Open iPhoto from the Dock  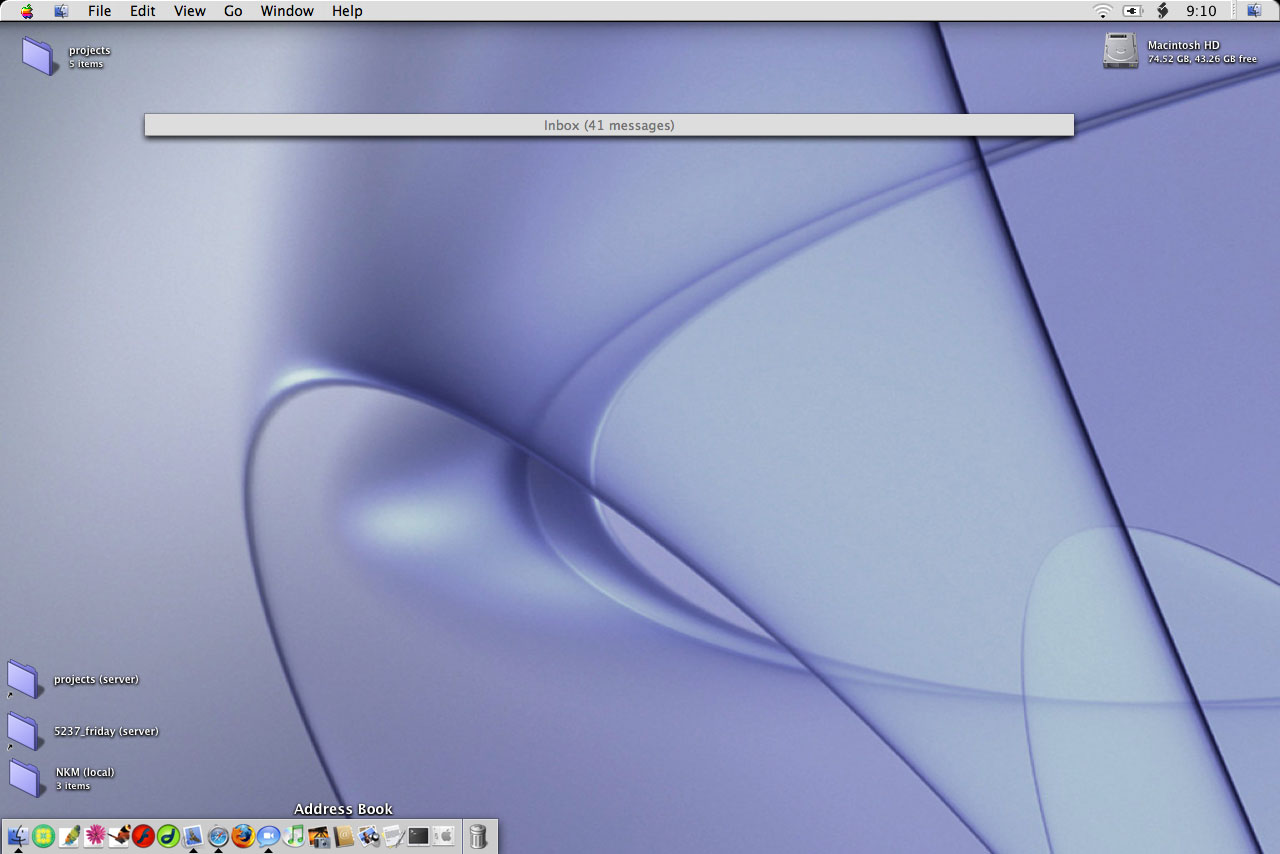[x=319, y=836]
